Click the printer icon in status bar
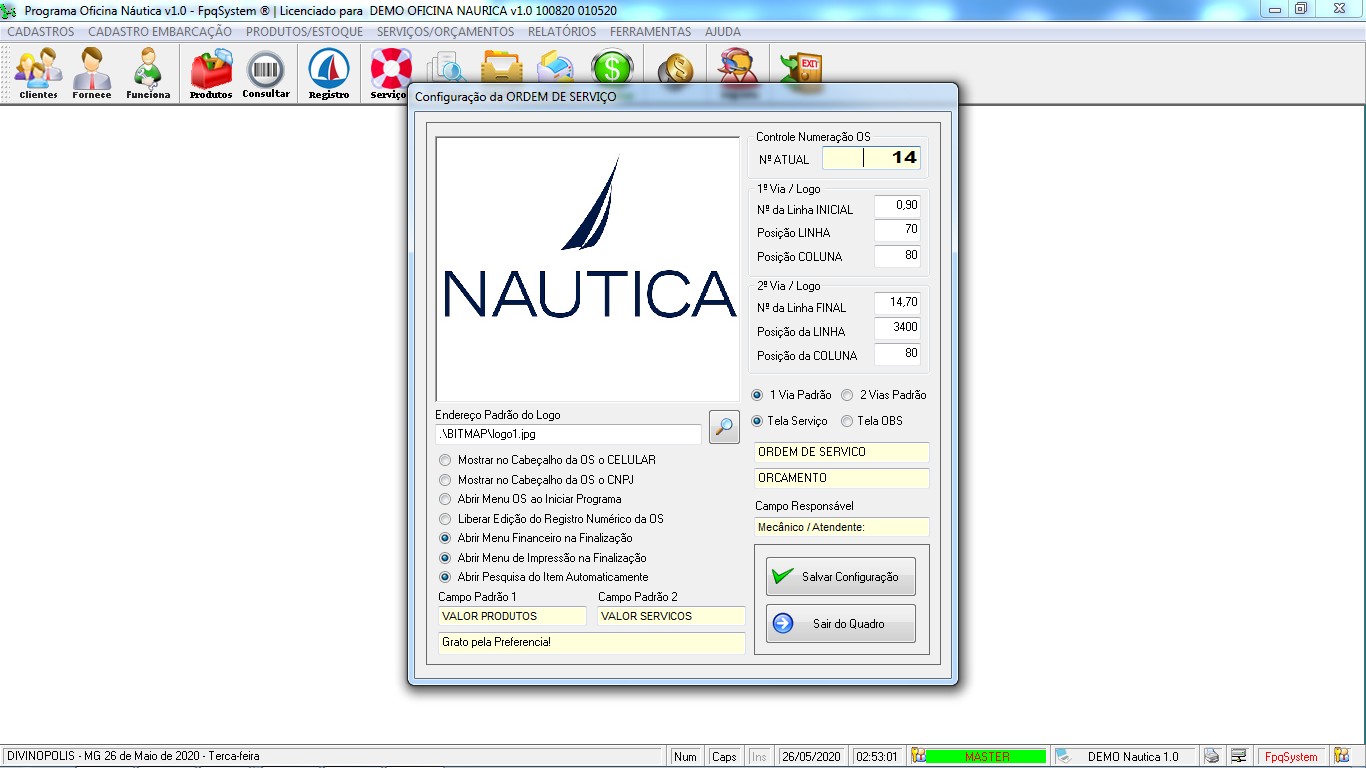Image resolution: width=1366 pixels, height=768 pixels. (x=1212, y=756)
